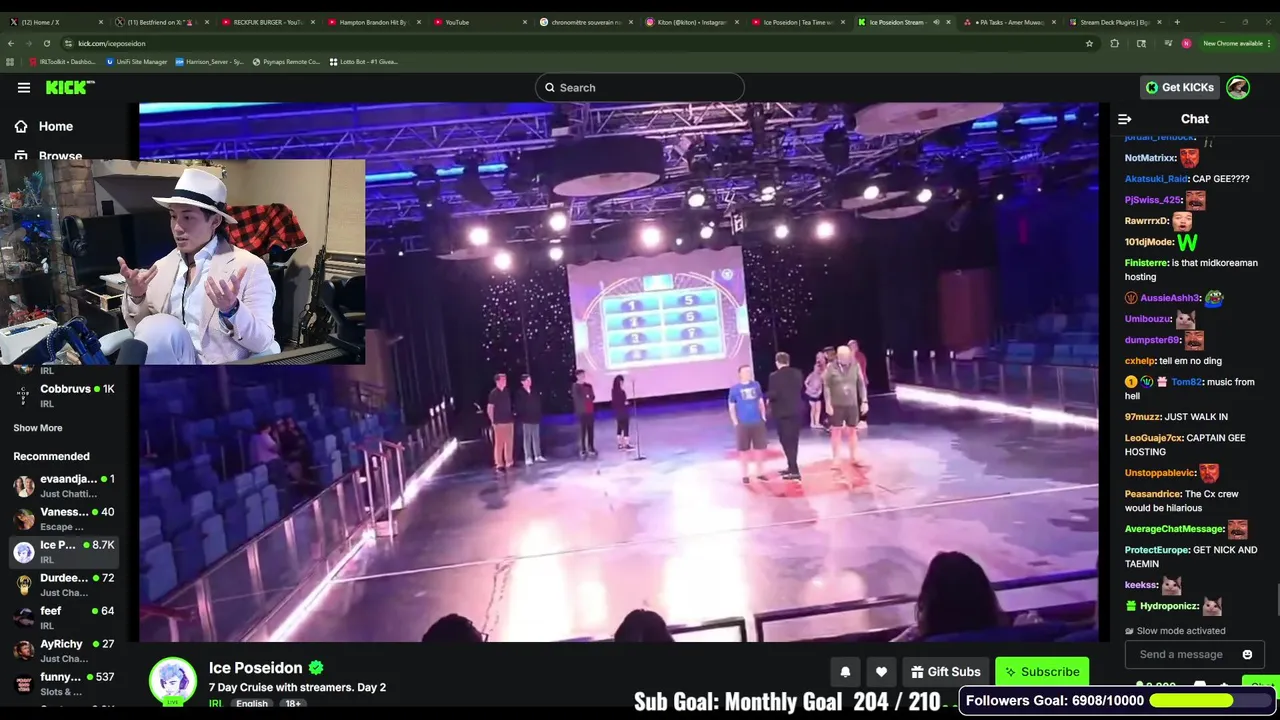Image resolution: width=1280 pixels, height=720 pixels.
Task: Click username Peasandrice in chat
Action: pyautogui.click(x=1152, y=494)
